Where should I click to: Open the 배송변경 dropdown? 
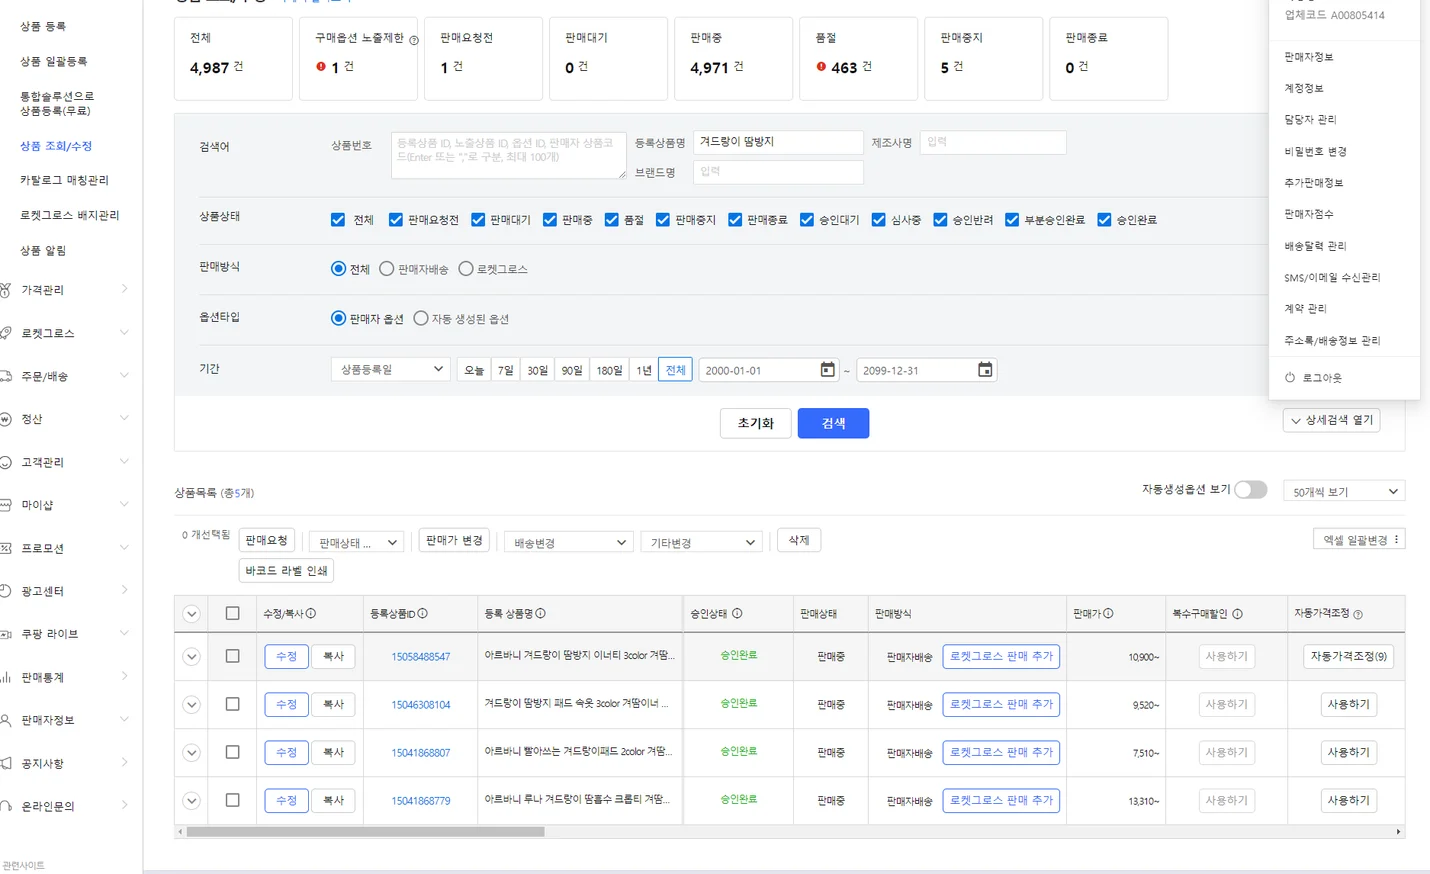[569, 542]
